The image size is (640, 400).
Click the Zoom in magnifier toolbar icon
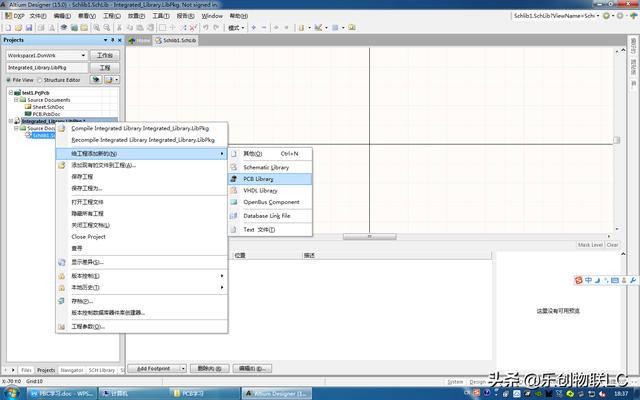[x=96, y=28]
